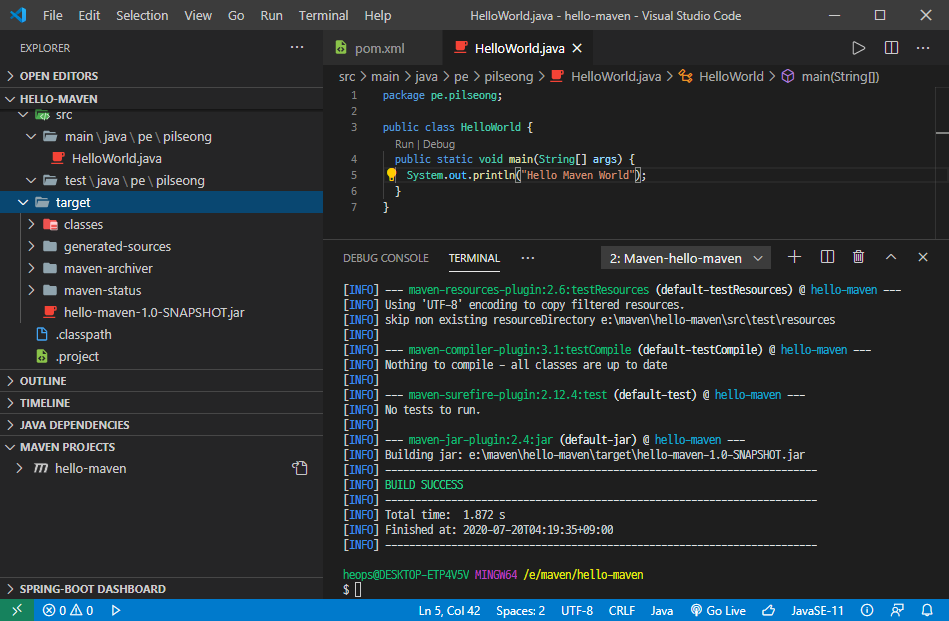Collapse the target folder
This screenshot has height=621, width=949.
pyautogui.click(x=162, y=202)
